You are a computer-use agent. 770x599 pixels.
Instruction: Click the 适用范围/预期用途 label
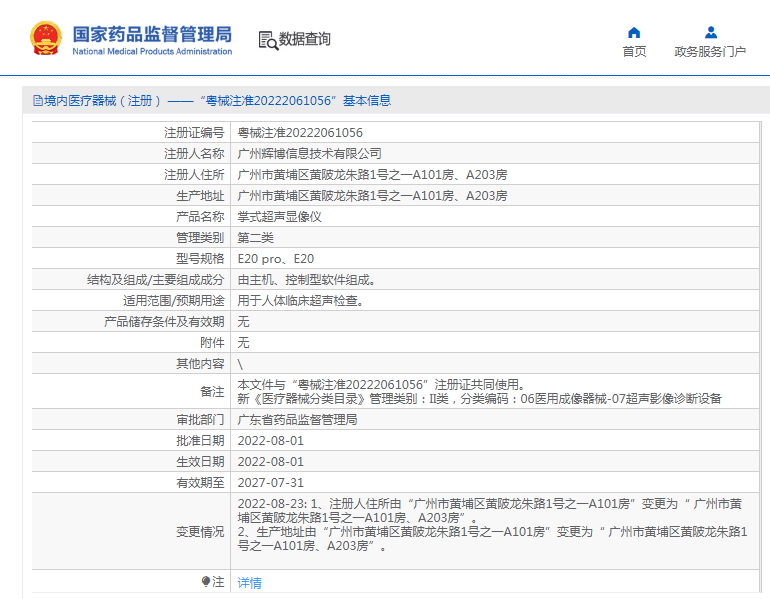[x=173, y=300]
